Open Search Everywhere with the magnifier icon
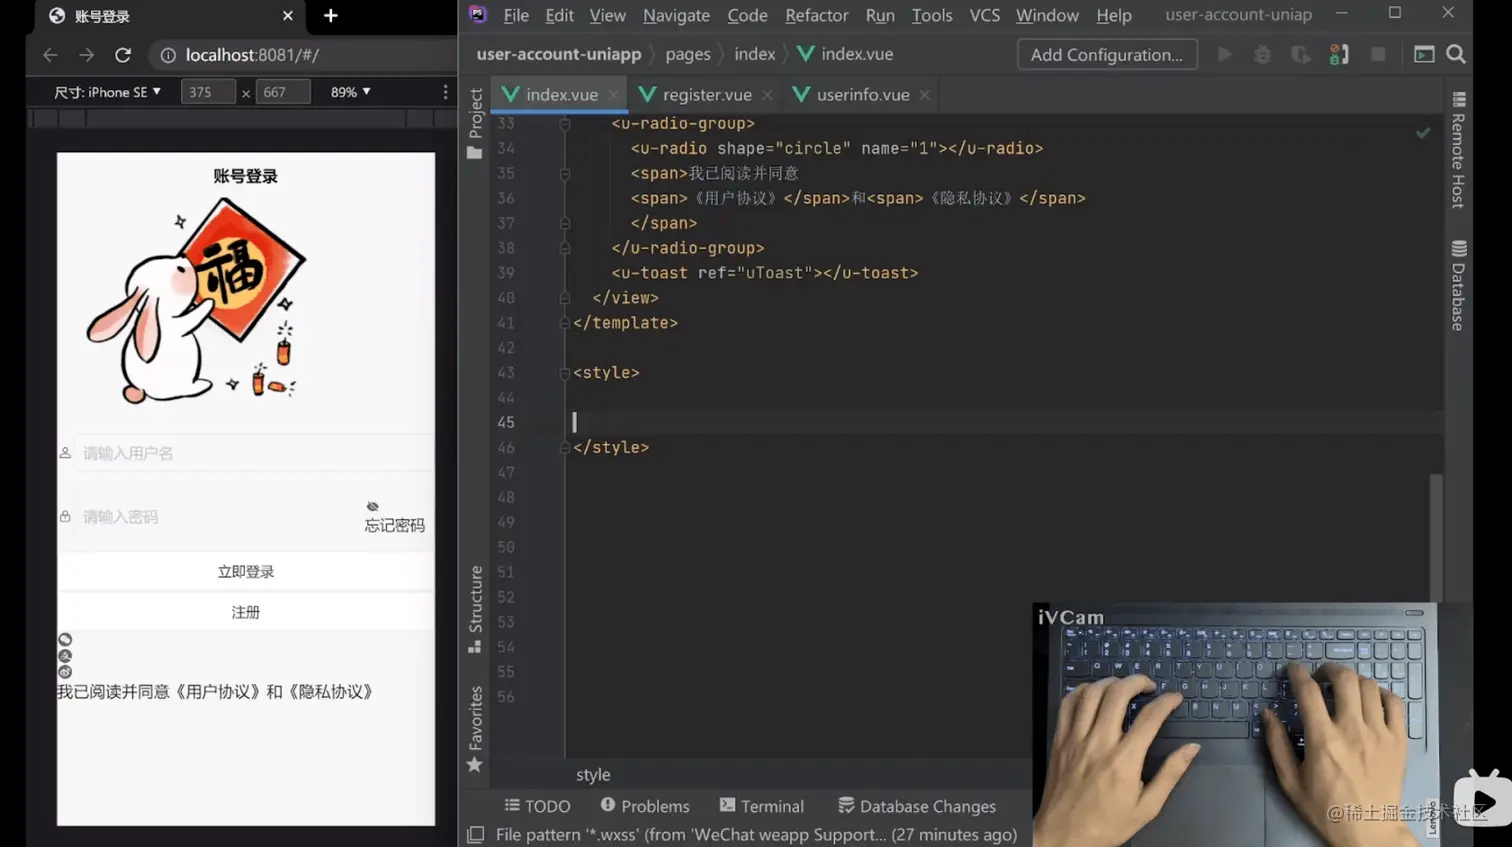Image resolution: width=1512 pixels, height=847 pixels. click(x=1456, y=54)
